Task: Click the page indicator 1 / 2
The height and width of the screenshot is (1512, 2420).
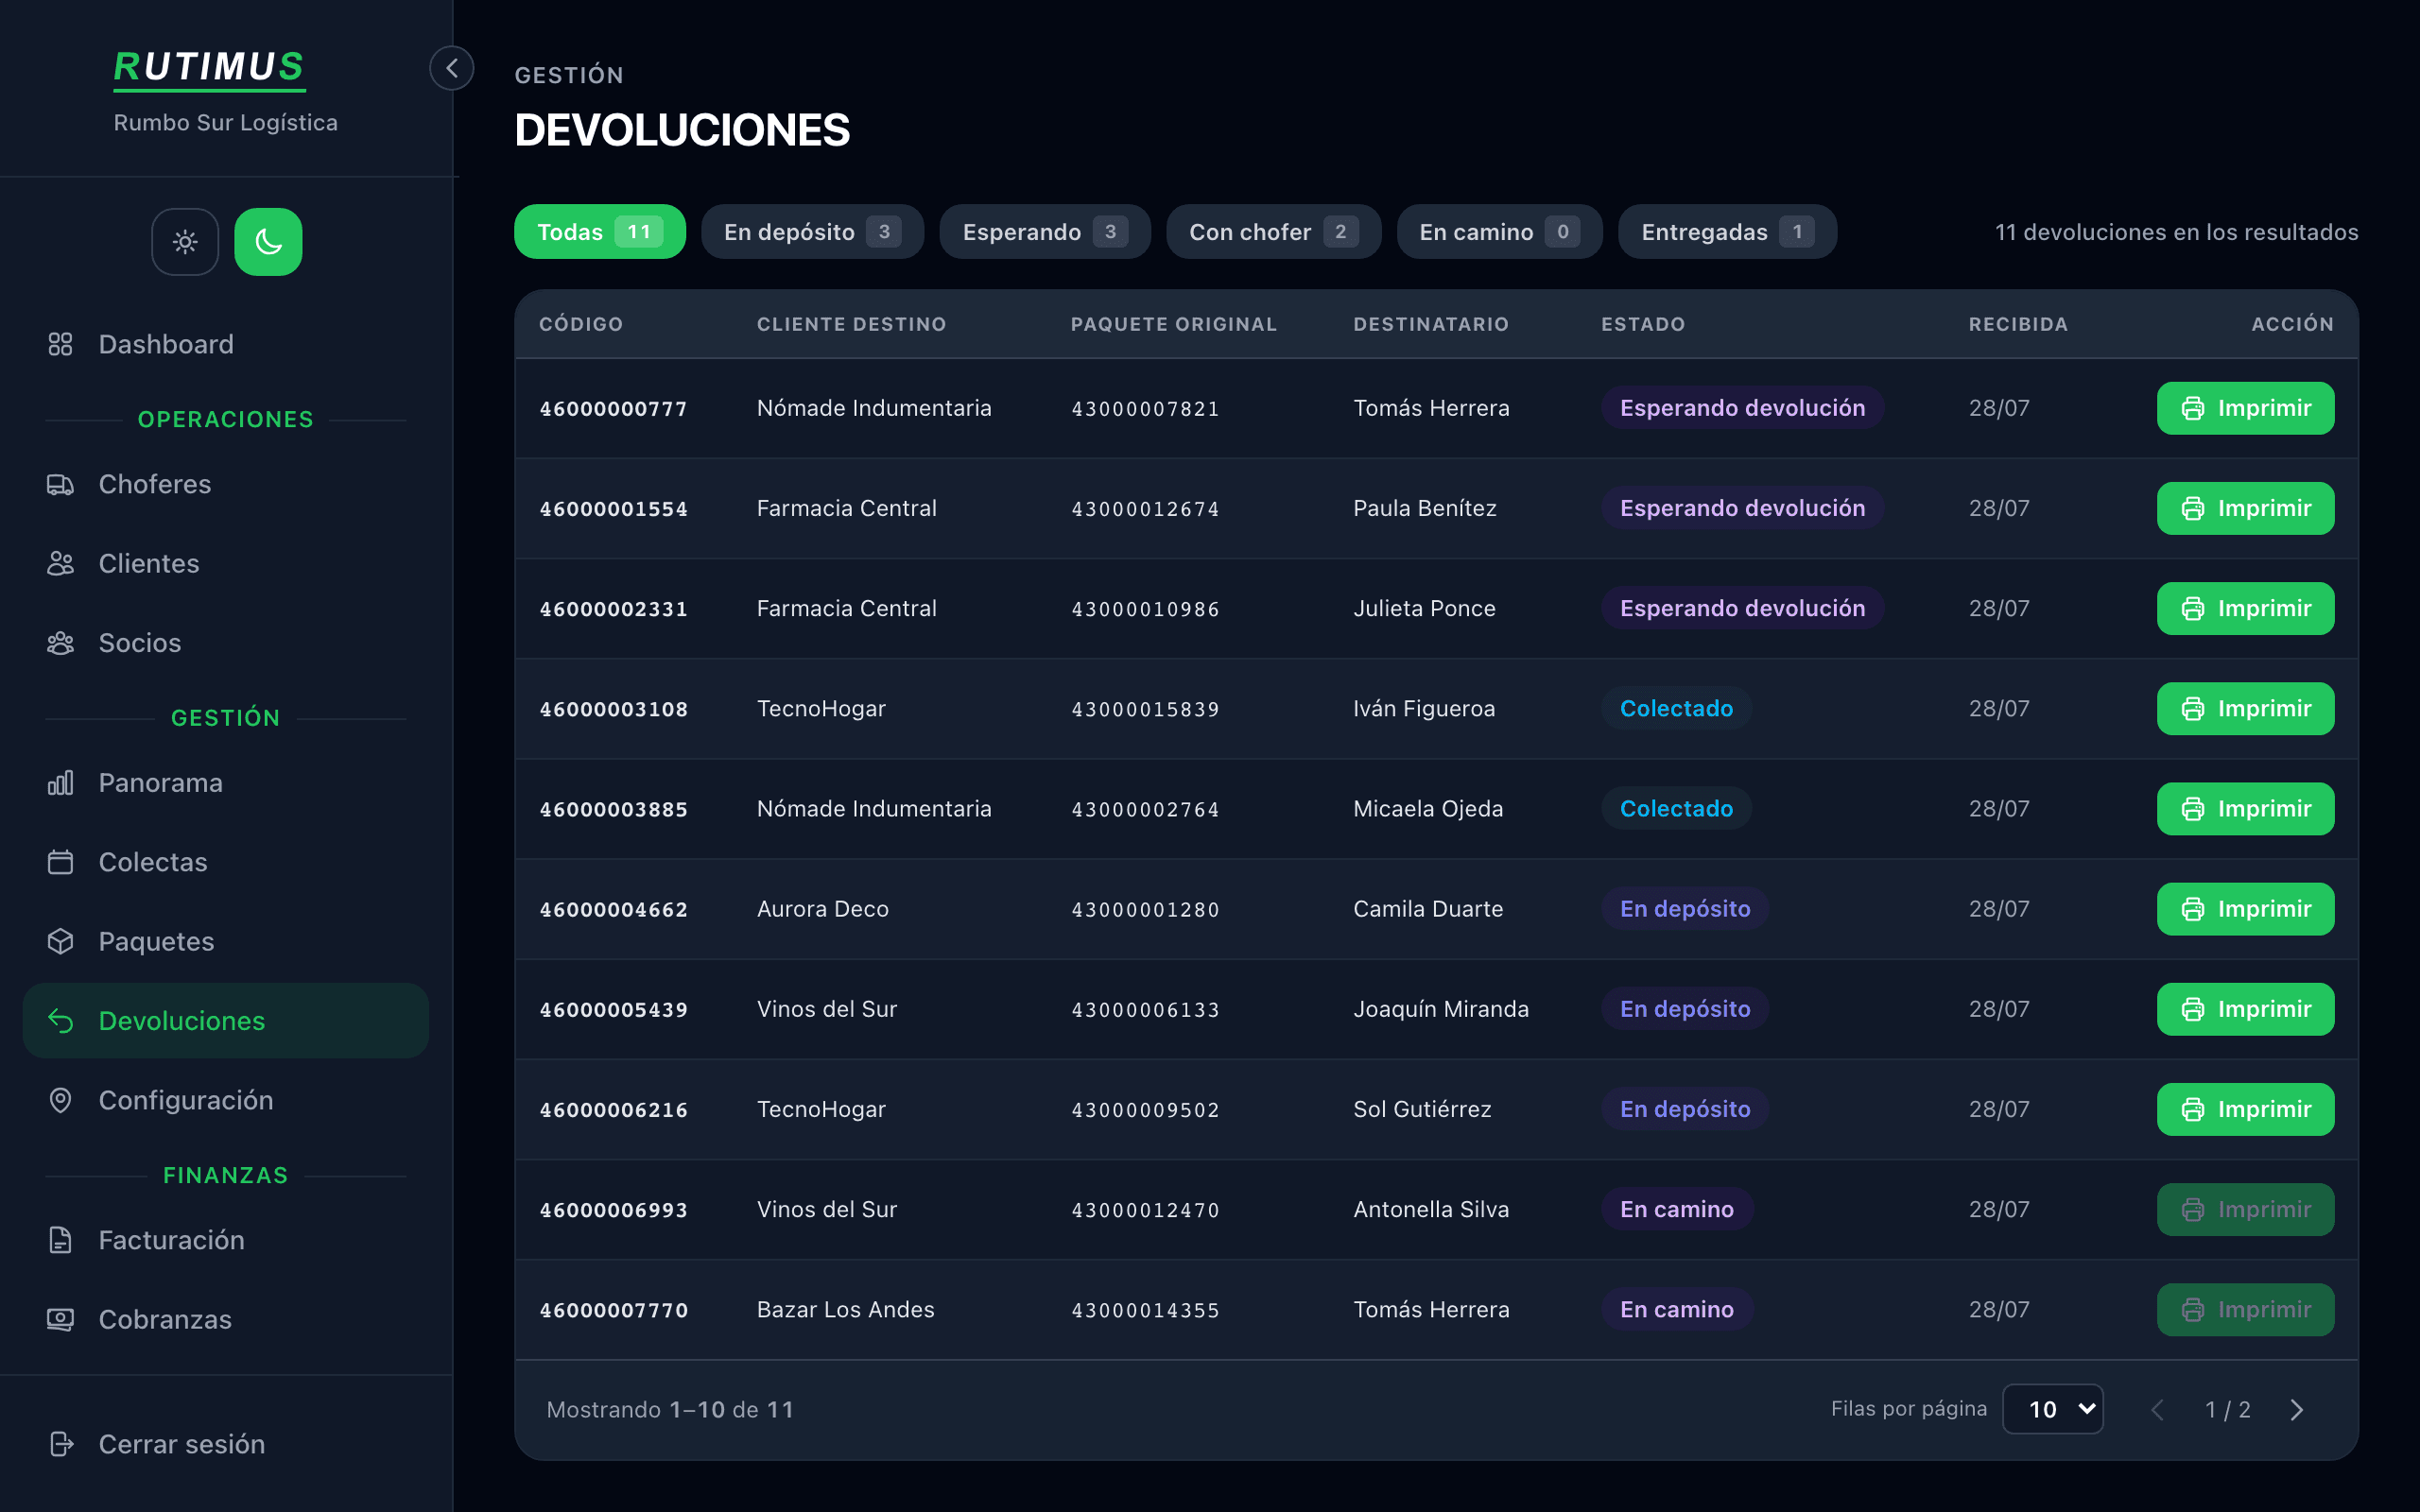Action: point(2227,1410)
